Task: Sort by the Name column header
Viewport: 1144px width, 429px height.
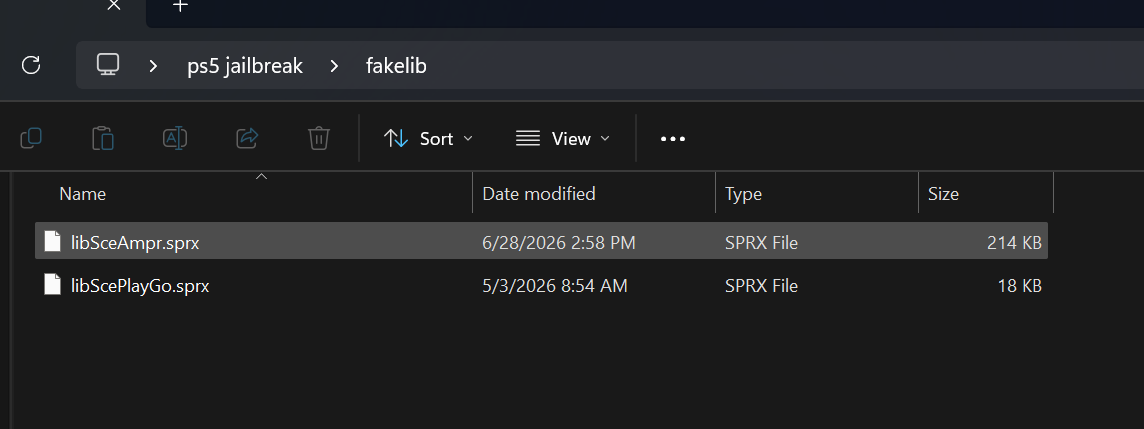Action: (x=82, y=193)
